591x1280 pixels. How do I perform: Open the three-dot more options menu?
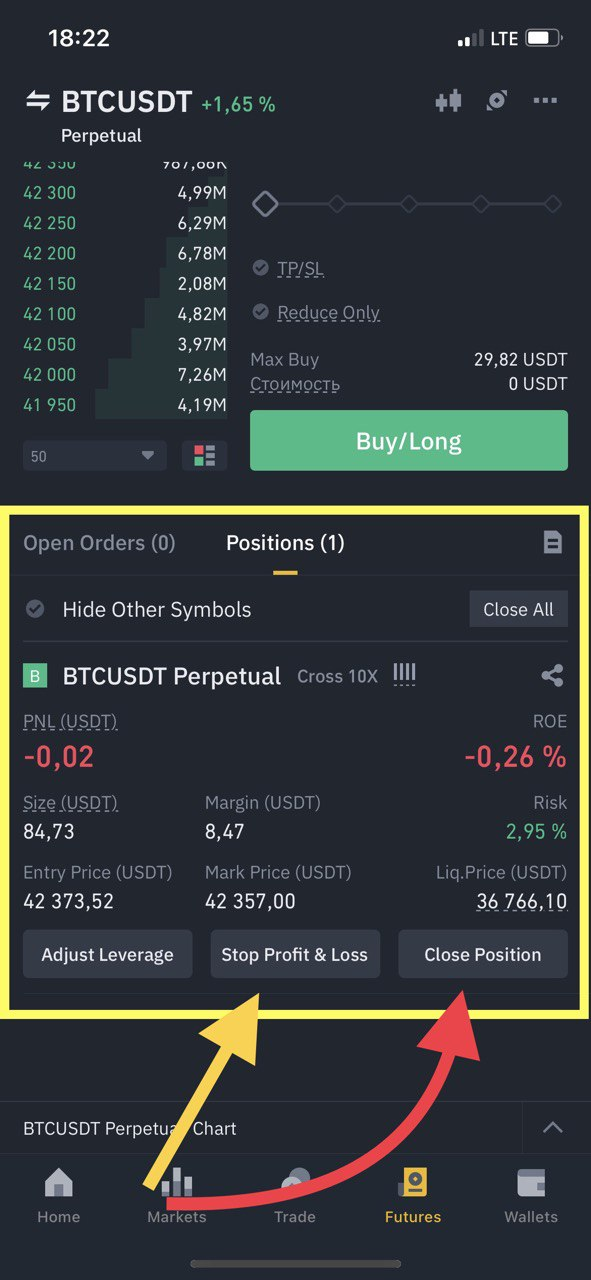545,100
